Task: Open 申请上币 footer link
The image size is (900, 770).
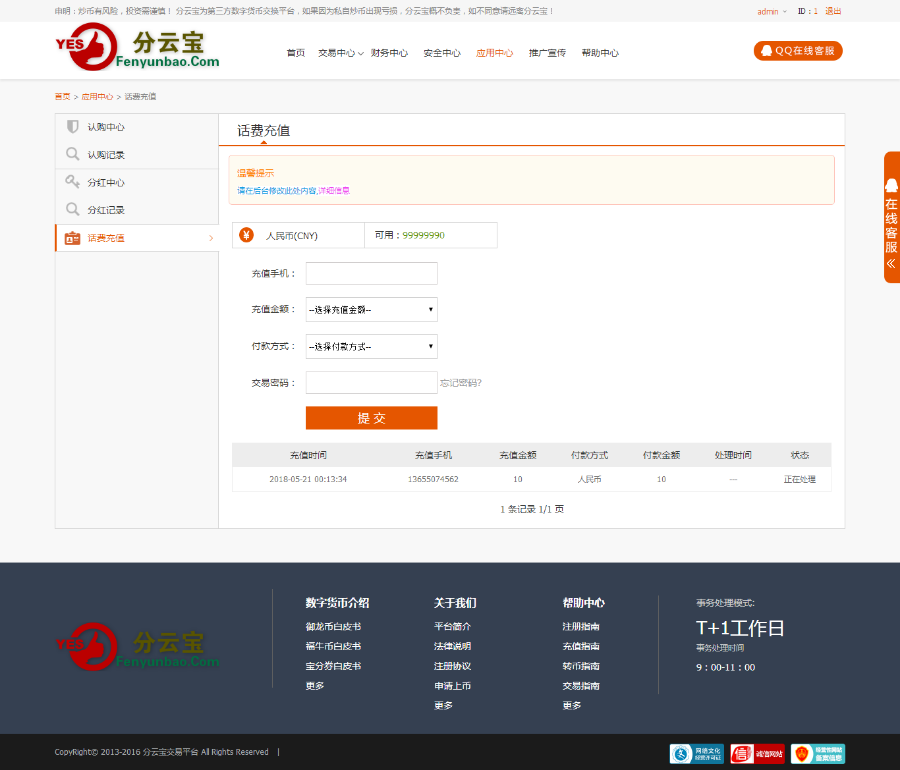Action: (x=452, y=686)
